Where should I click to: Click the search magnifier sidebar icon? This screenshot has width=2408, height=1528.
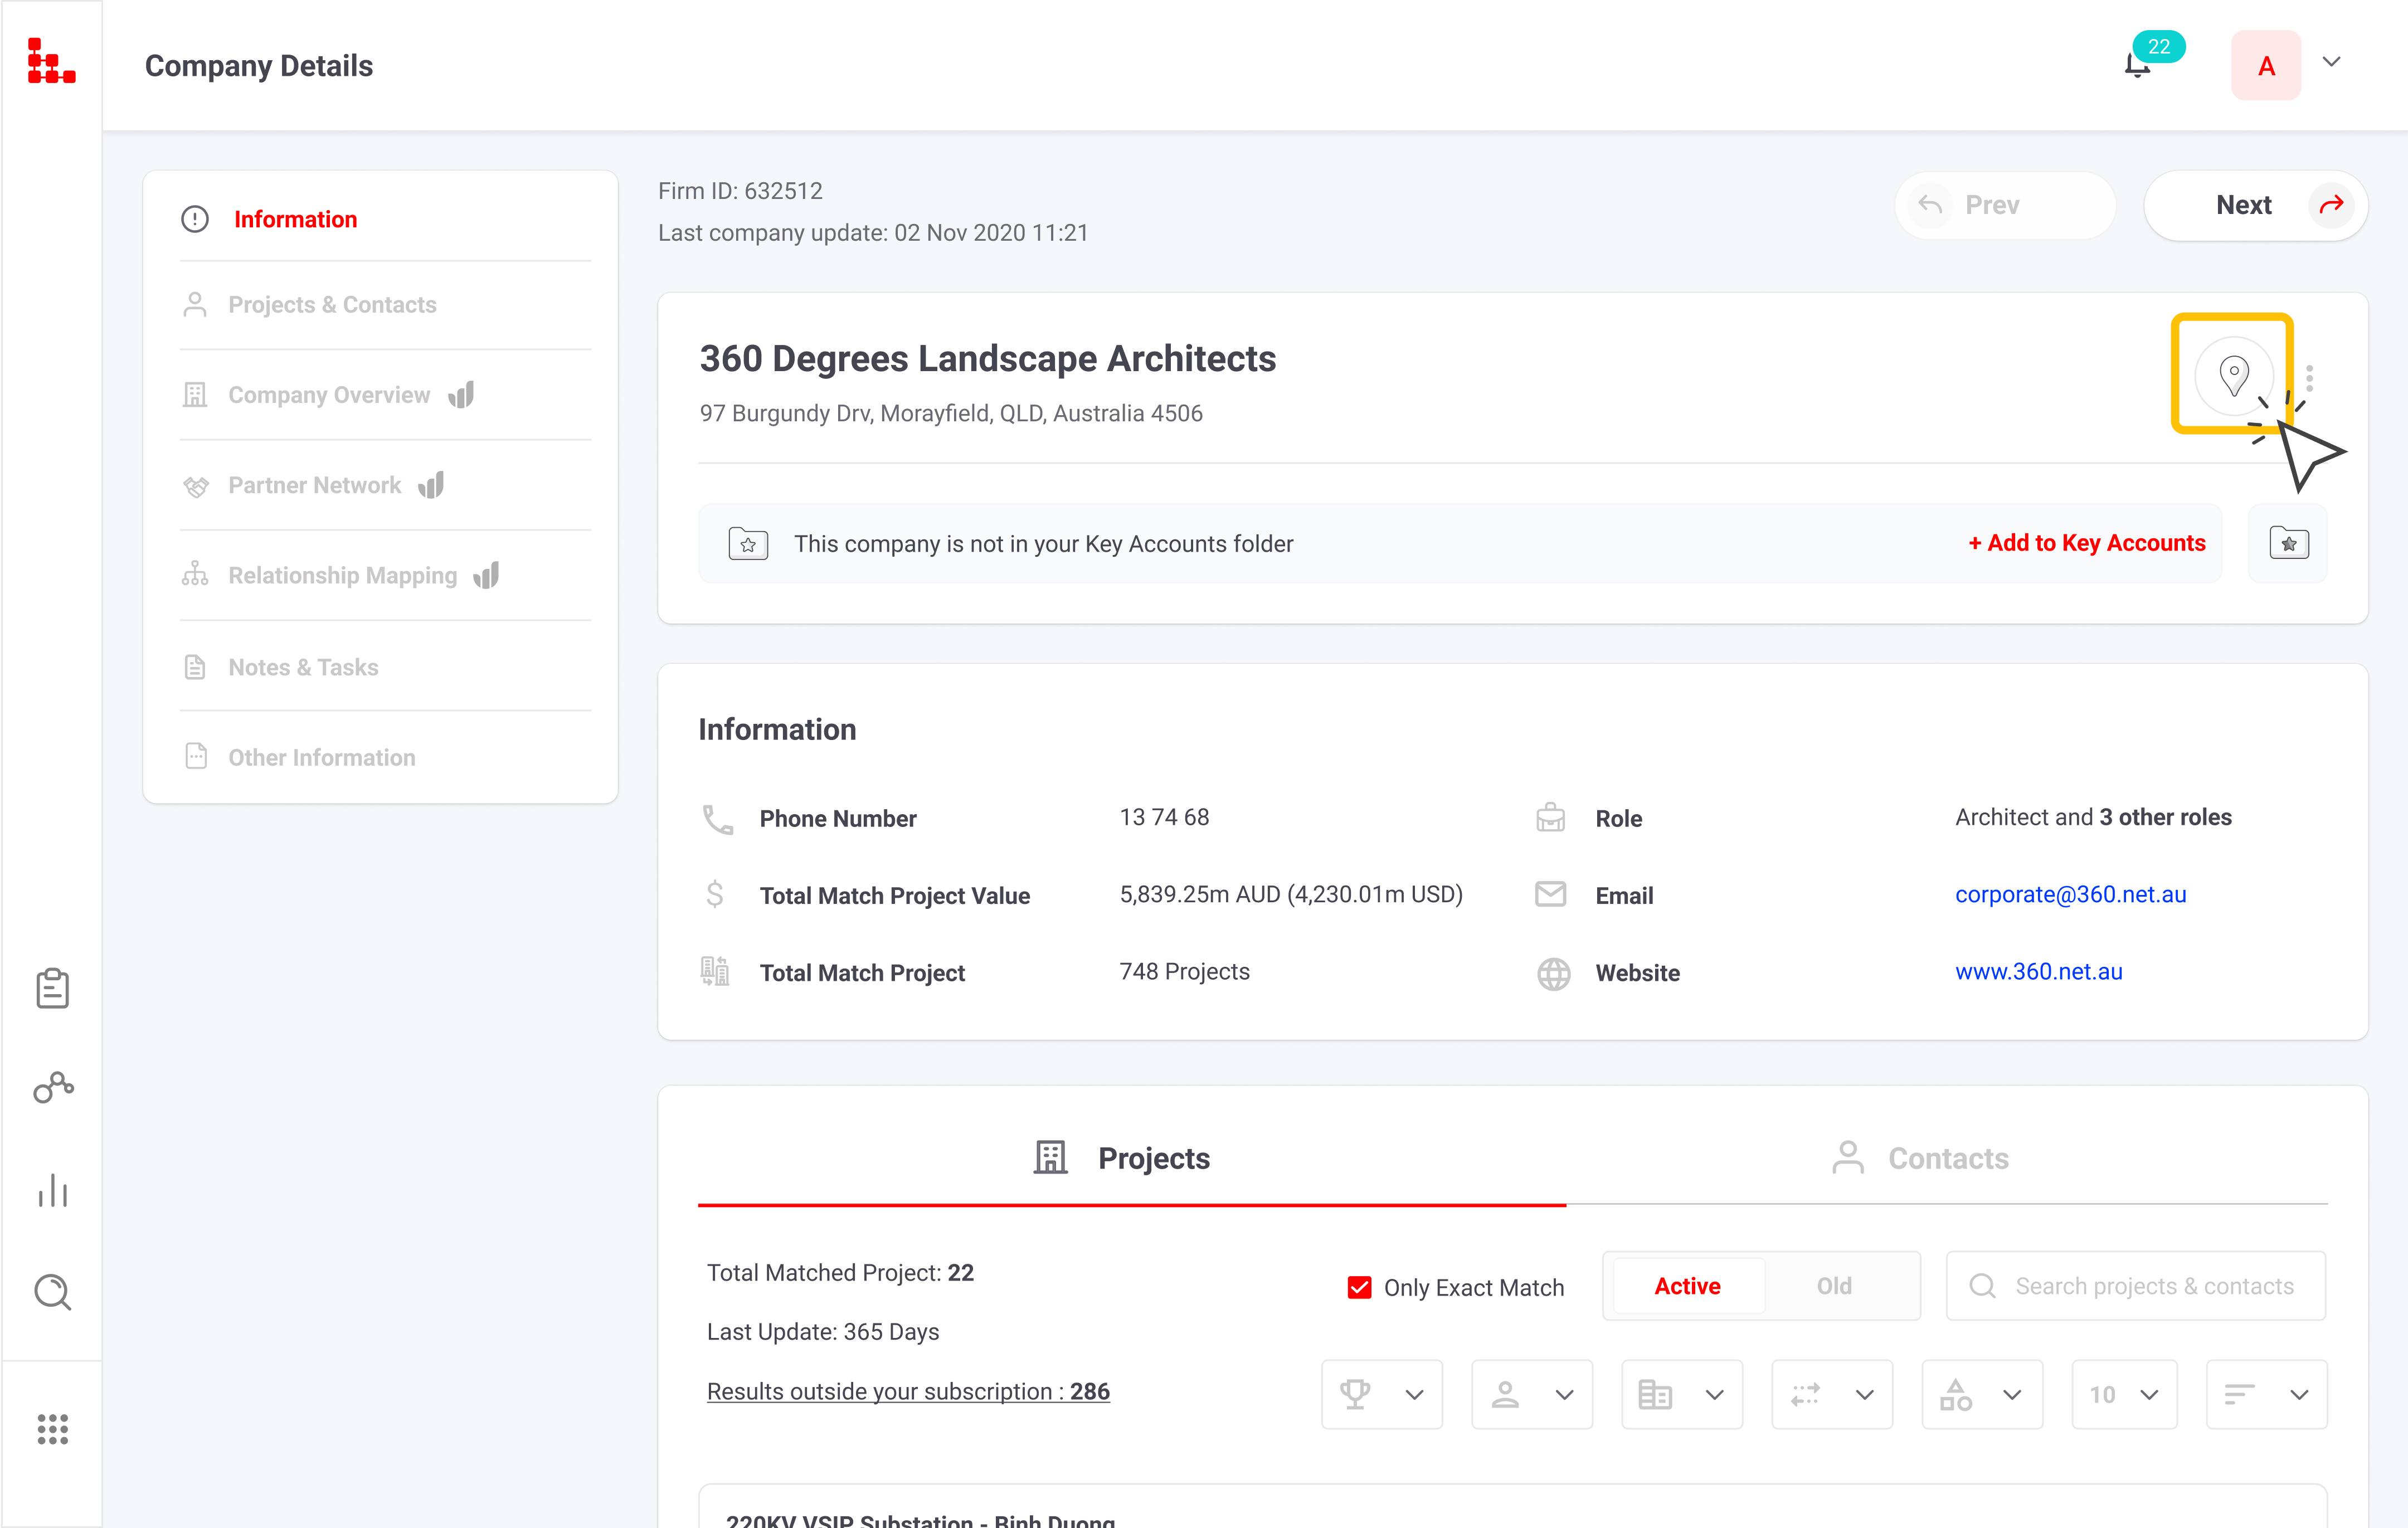point(52,1292)
